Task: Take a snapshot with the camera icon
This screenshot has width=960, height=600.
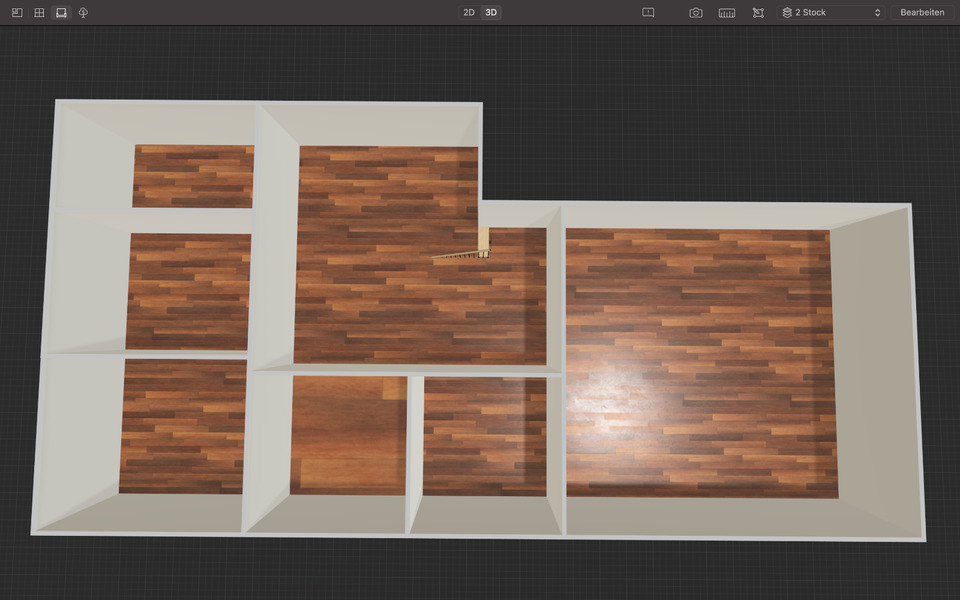Action: coord(696,13)
